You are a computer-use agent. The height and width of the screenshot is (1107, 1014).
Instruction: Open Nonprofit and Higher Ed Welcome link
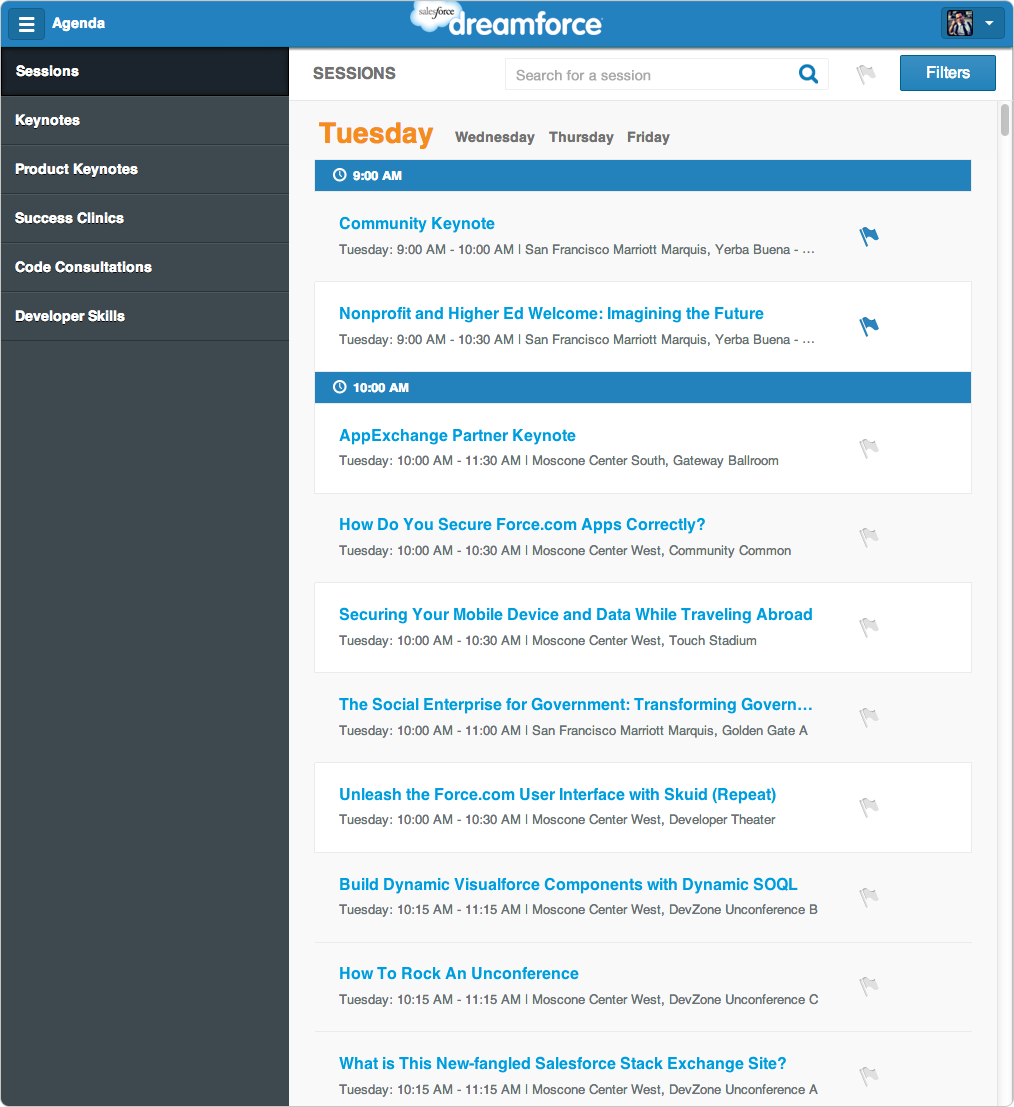tap(551, 313)
